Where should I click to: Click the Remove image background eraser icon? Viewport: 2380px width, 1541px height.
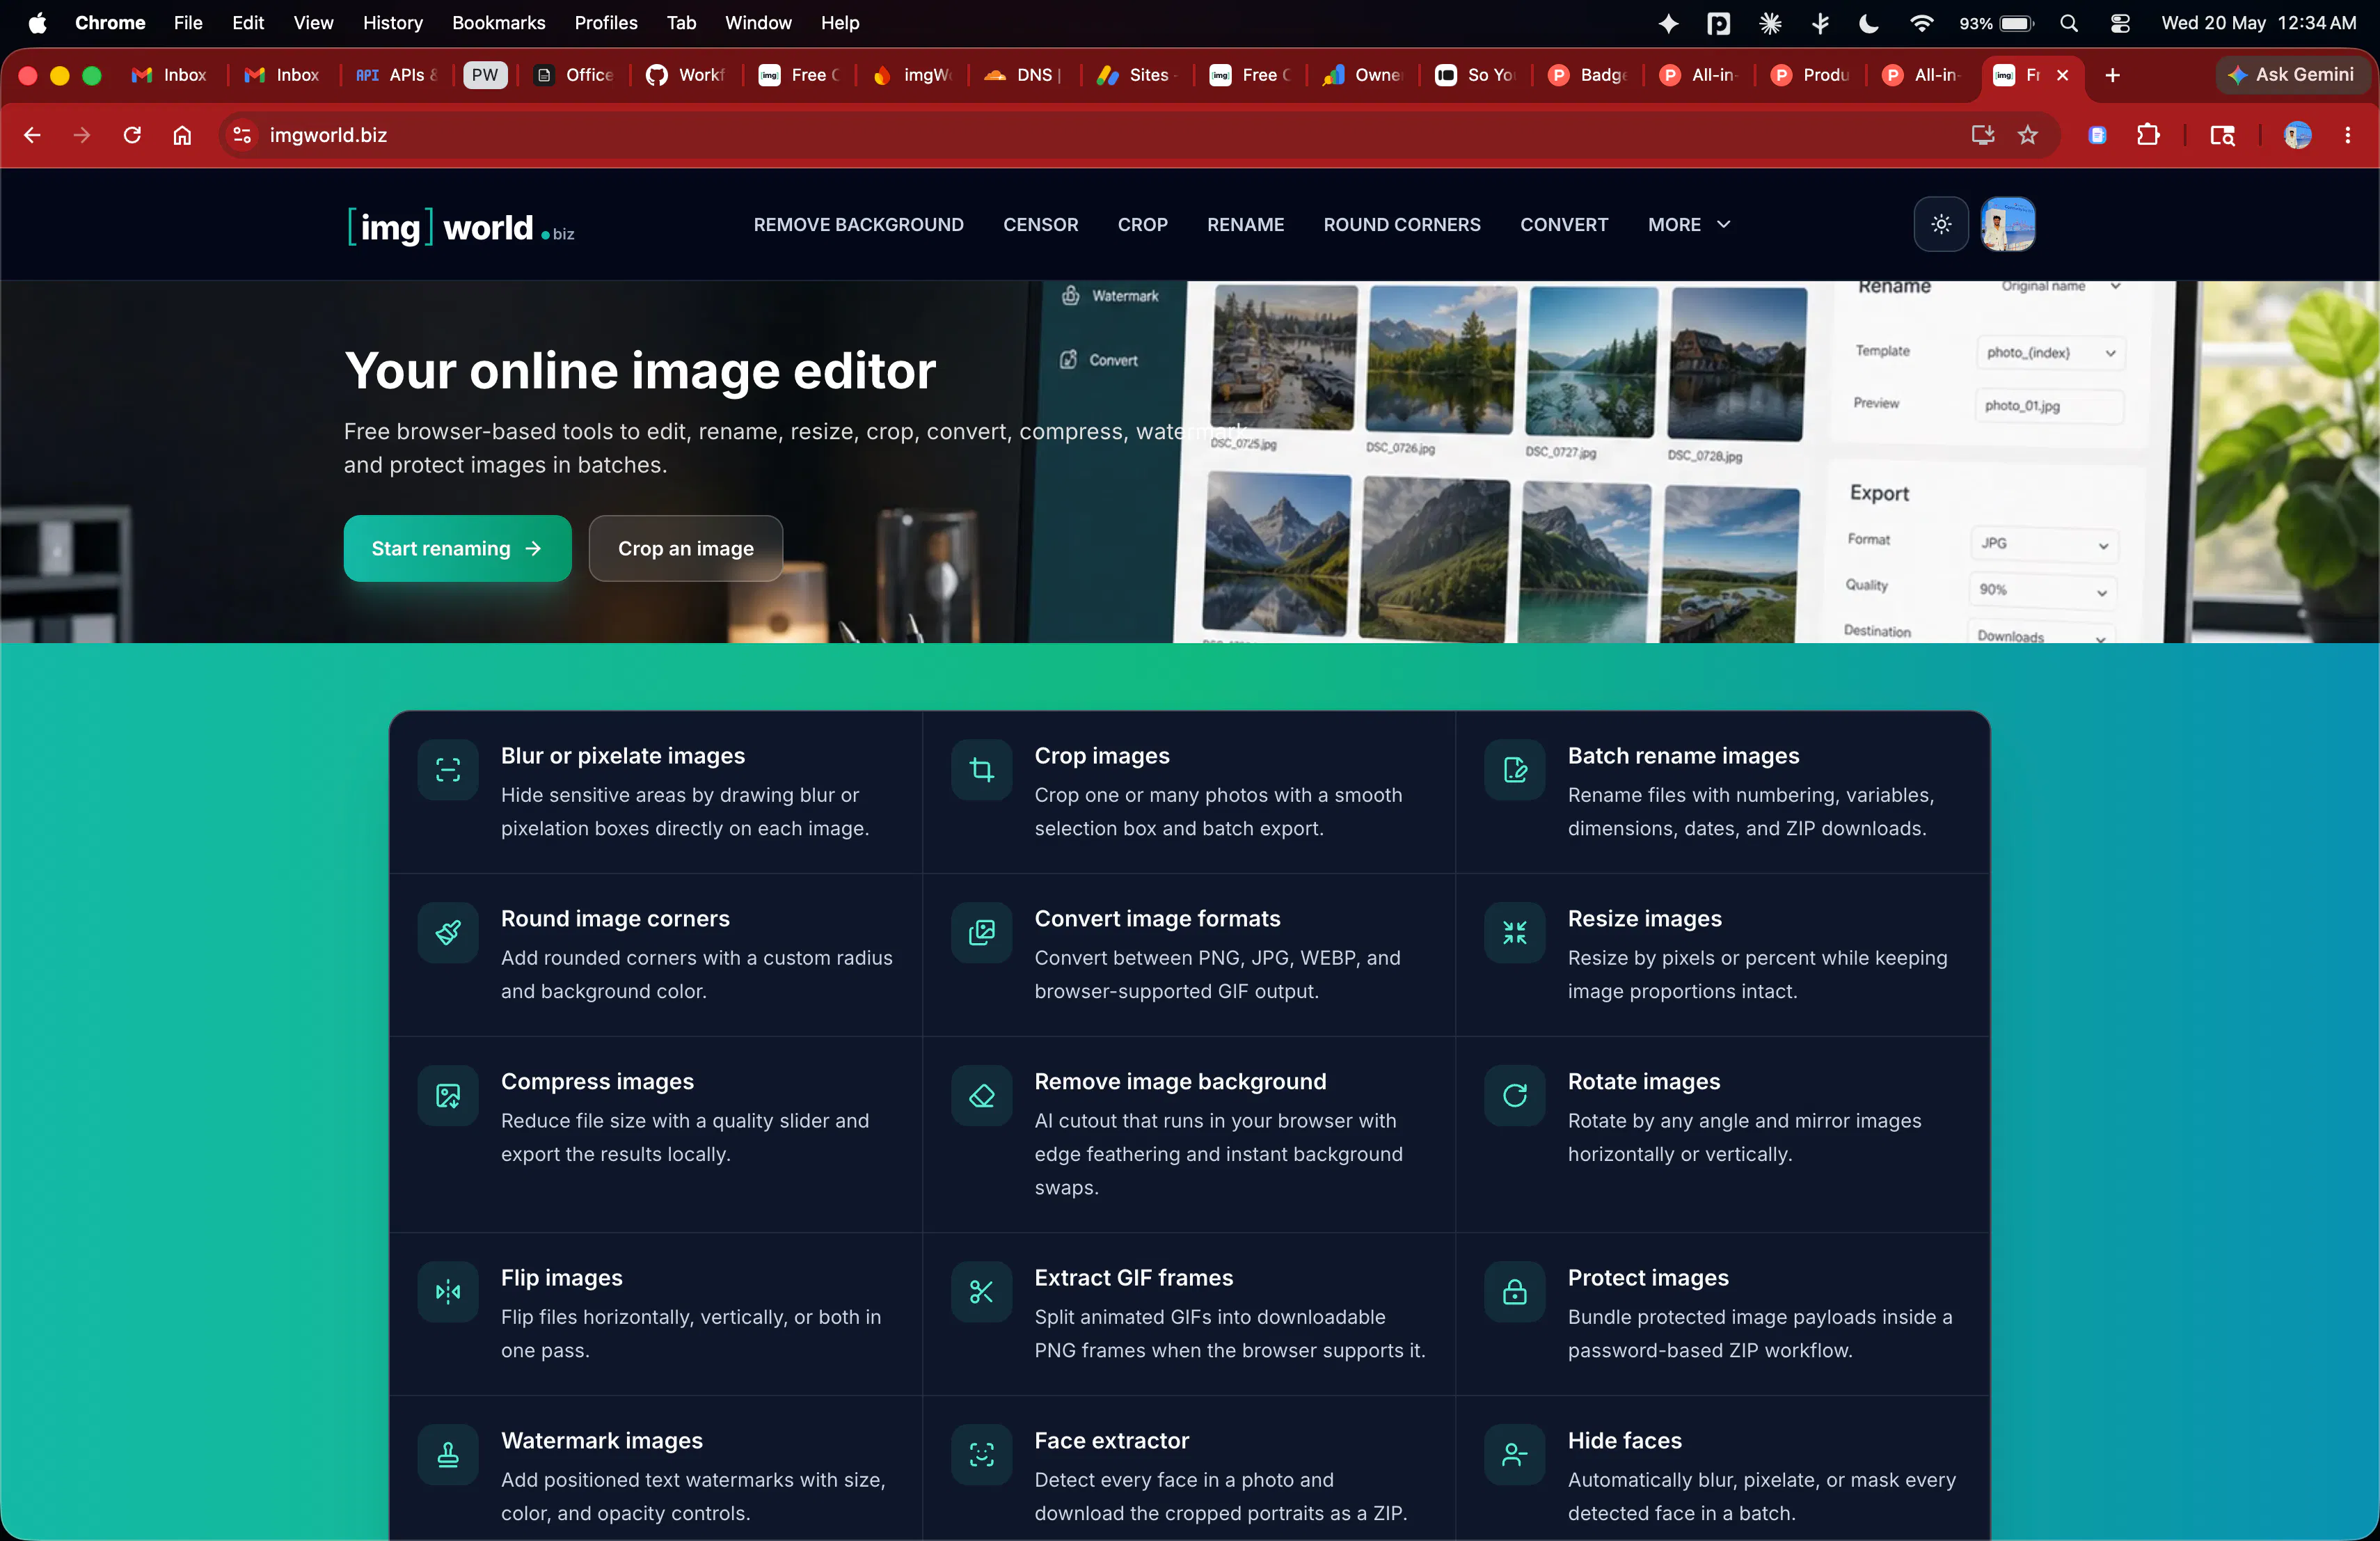(x=981, y=1095)
